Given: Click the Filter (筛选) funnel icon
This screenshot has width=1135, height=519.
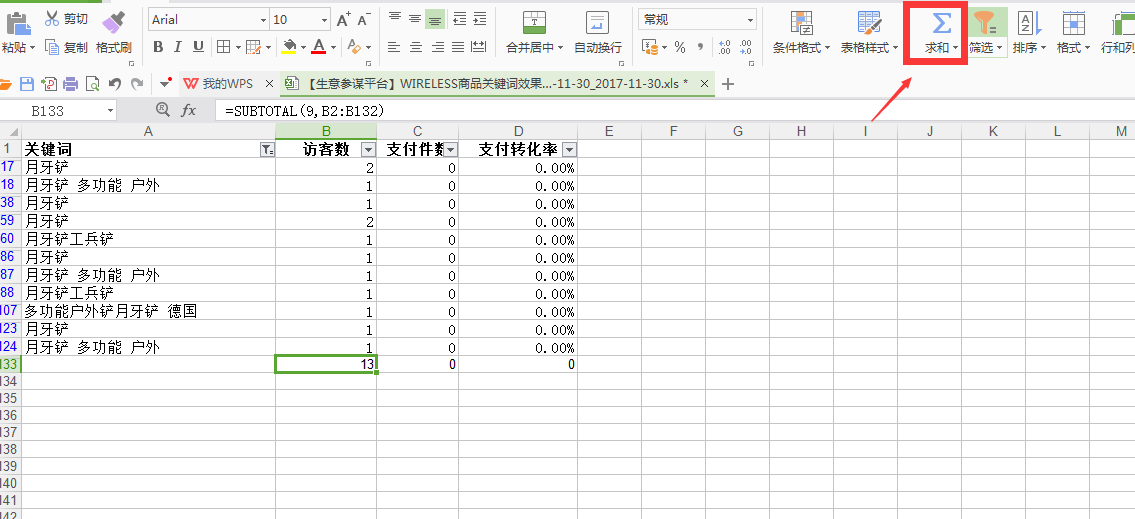Looking at the screenshot, I should 985,23.
